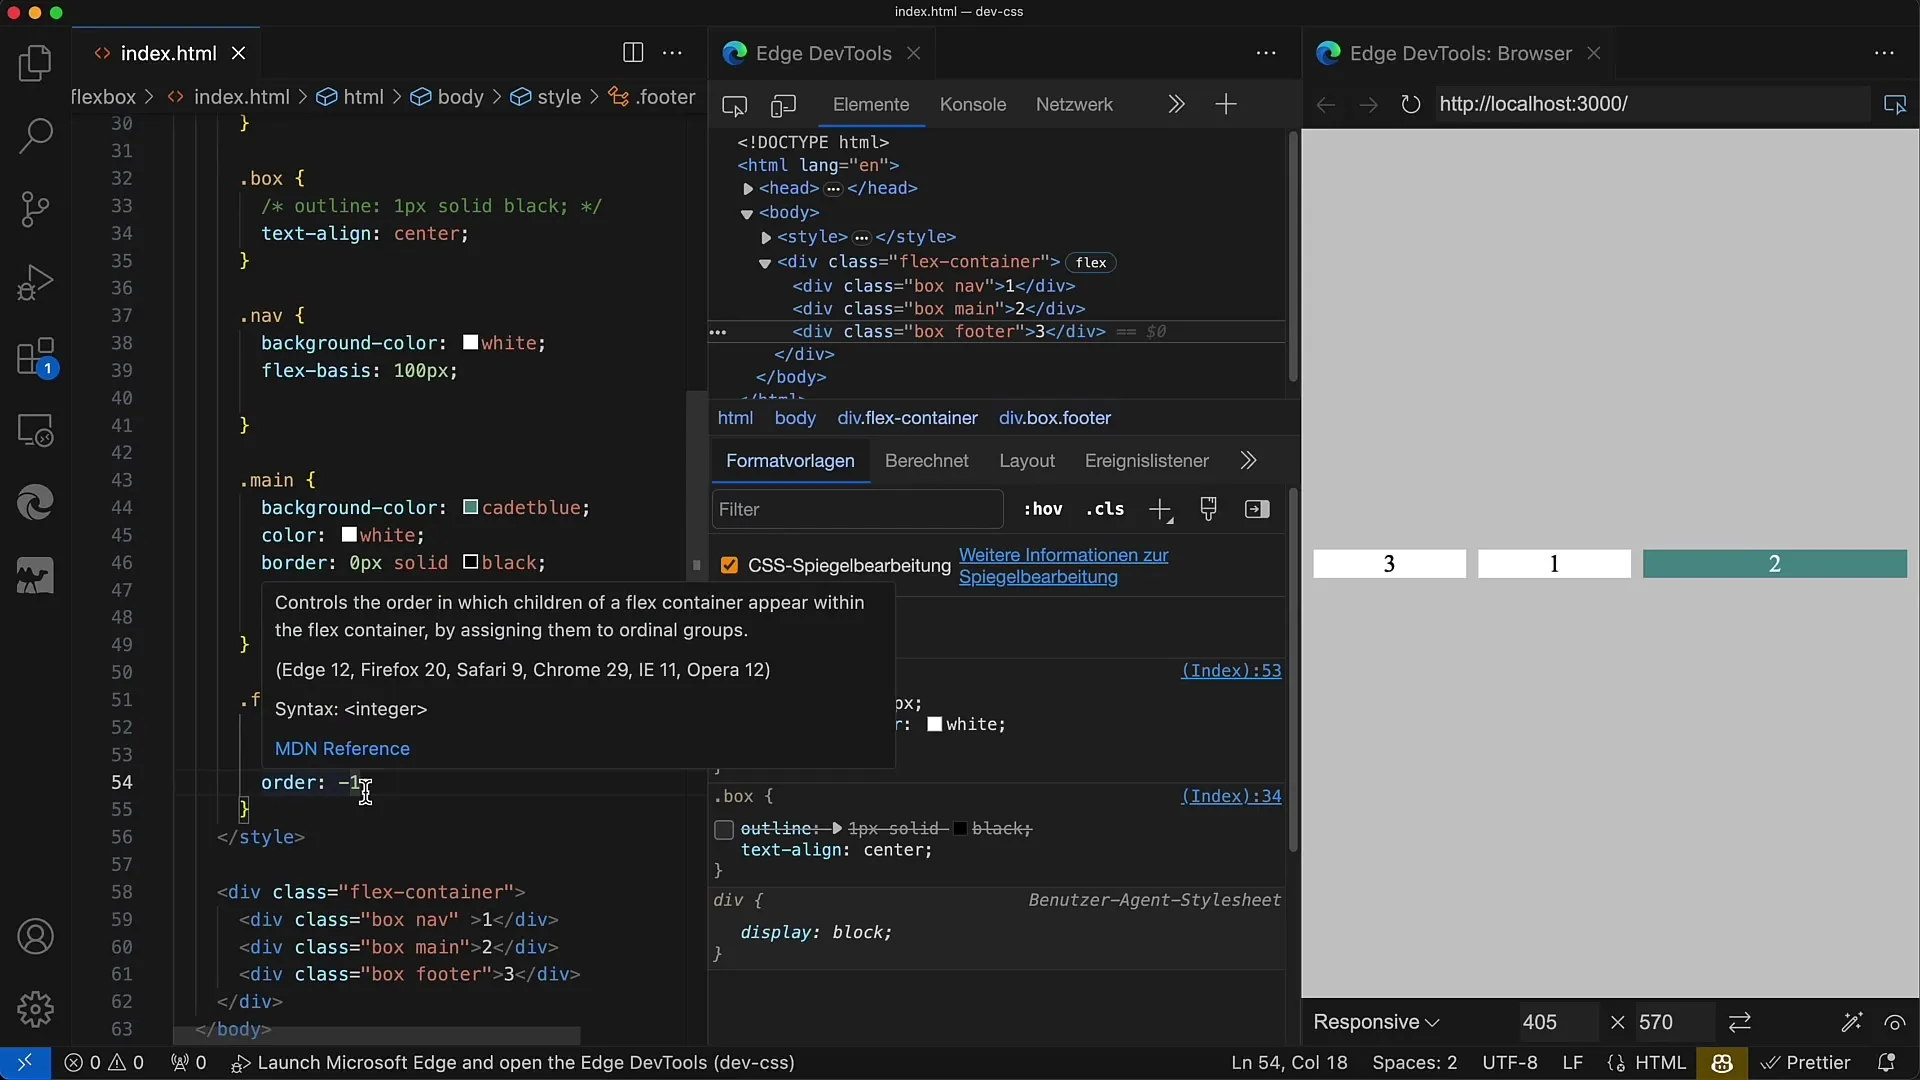Select div.flex-container in breadcrumb
Image resolution: width=1920 pixels, height=1080 pixels.
[x=907, y=418]
